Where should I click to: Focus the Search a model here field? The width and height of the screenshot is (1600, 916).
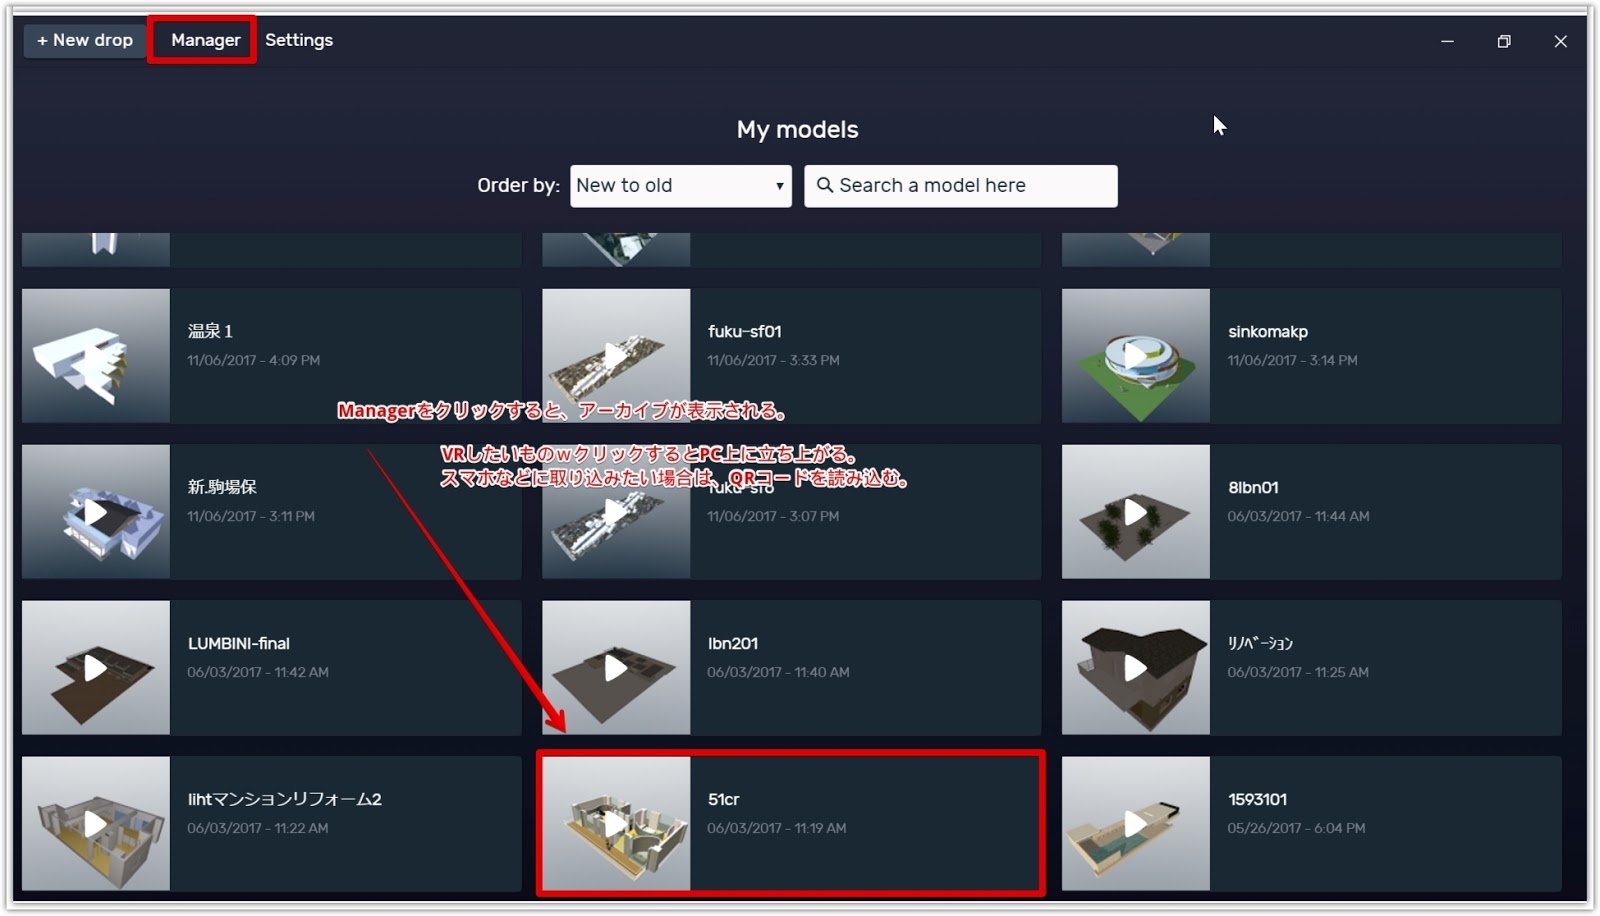(961, 186)
